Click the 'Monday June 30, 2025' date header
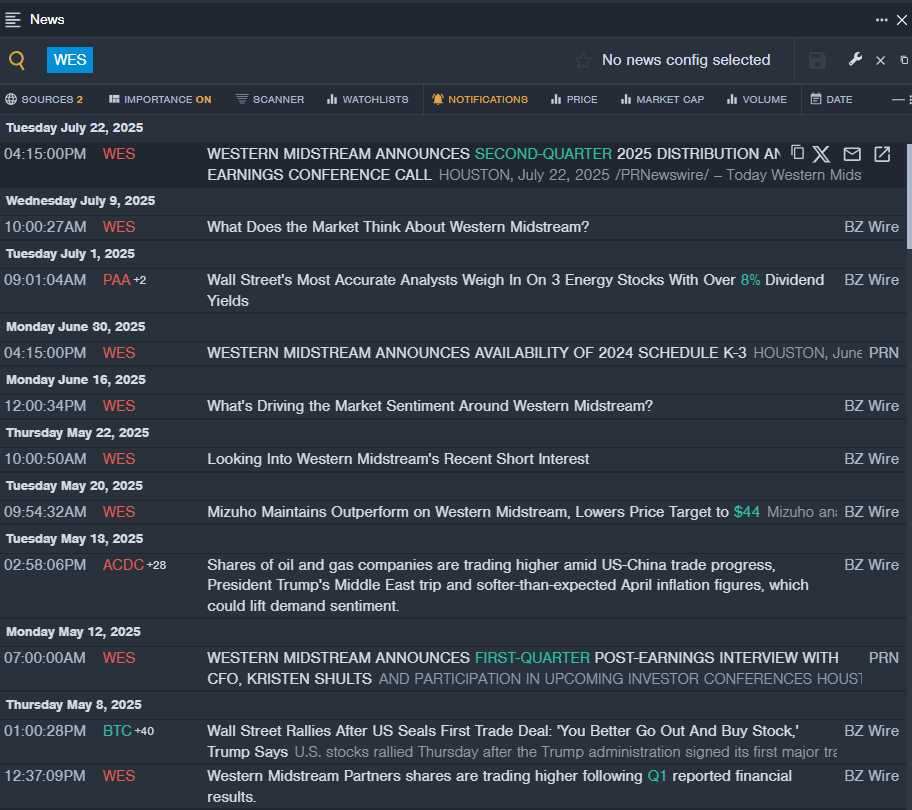 [x=76, y=327]
